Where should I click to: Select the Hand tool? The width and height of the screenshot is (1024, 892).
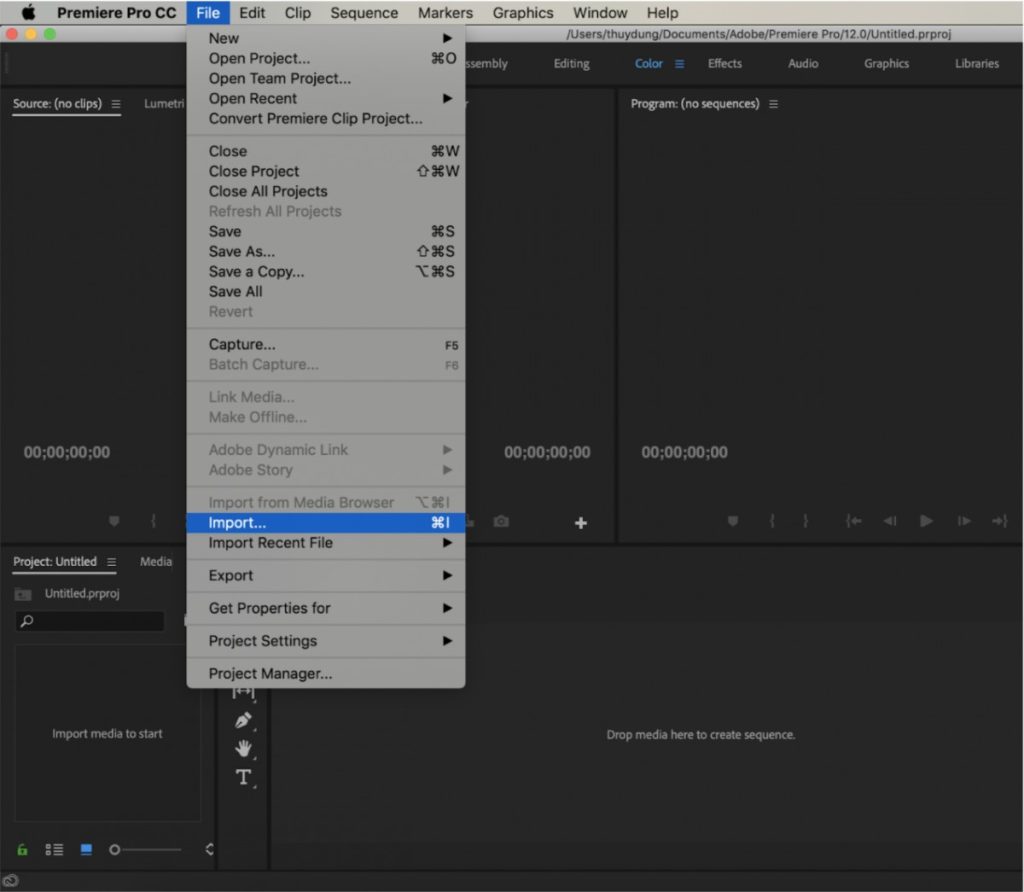(243, 748)
